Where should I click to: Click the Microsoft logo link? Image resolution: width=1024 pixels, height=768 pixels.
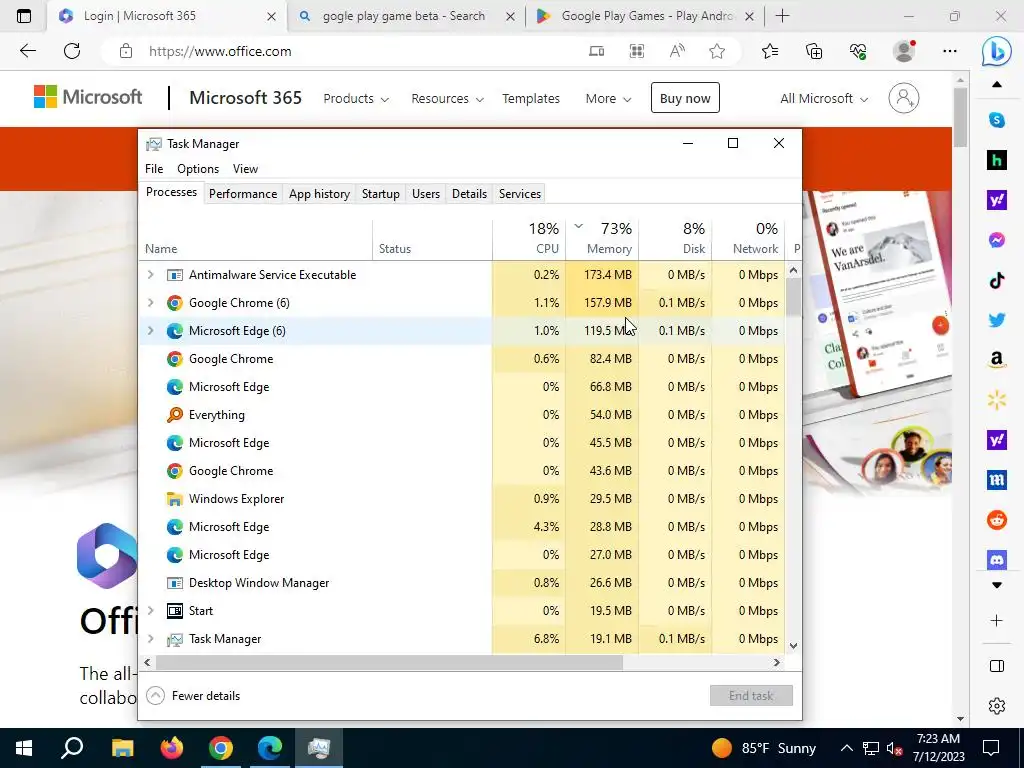click(x=88, y=97)
